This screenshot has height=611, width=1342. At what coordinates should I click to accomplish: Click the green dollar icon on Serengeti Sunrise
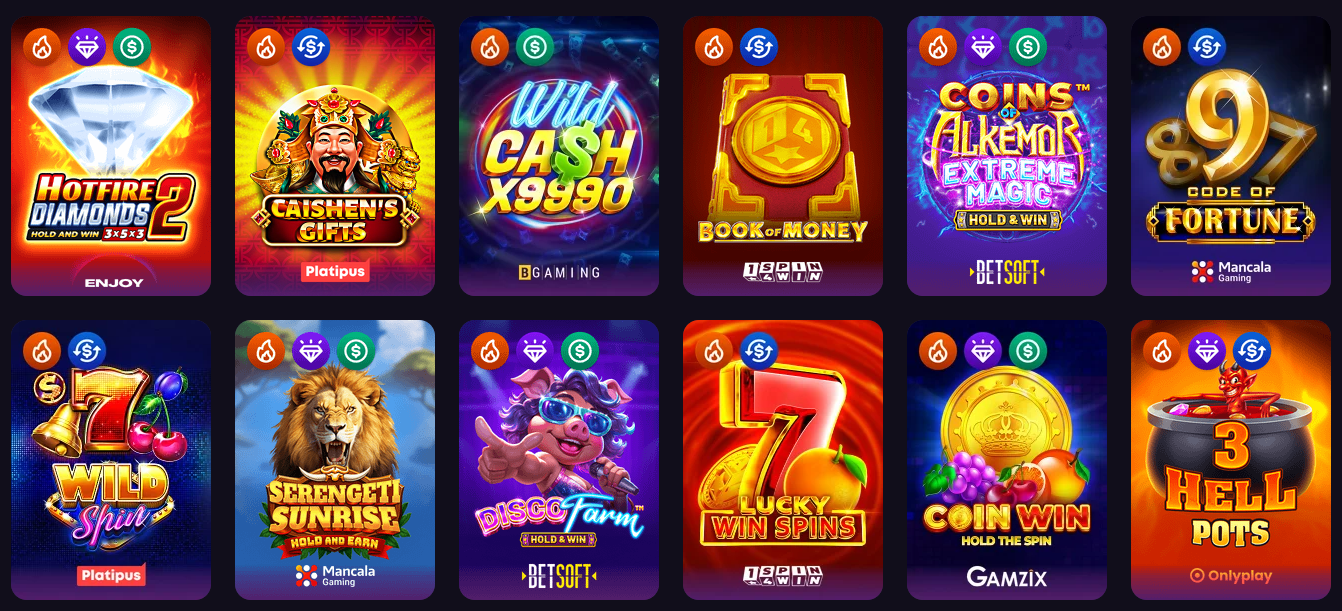pyautogui.click(x=356, y=350)
